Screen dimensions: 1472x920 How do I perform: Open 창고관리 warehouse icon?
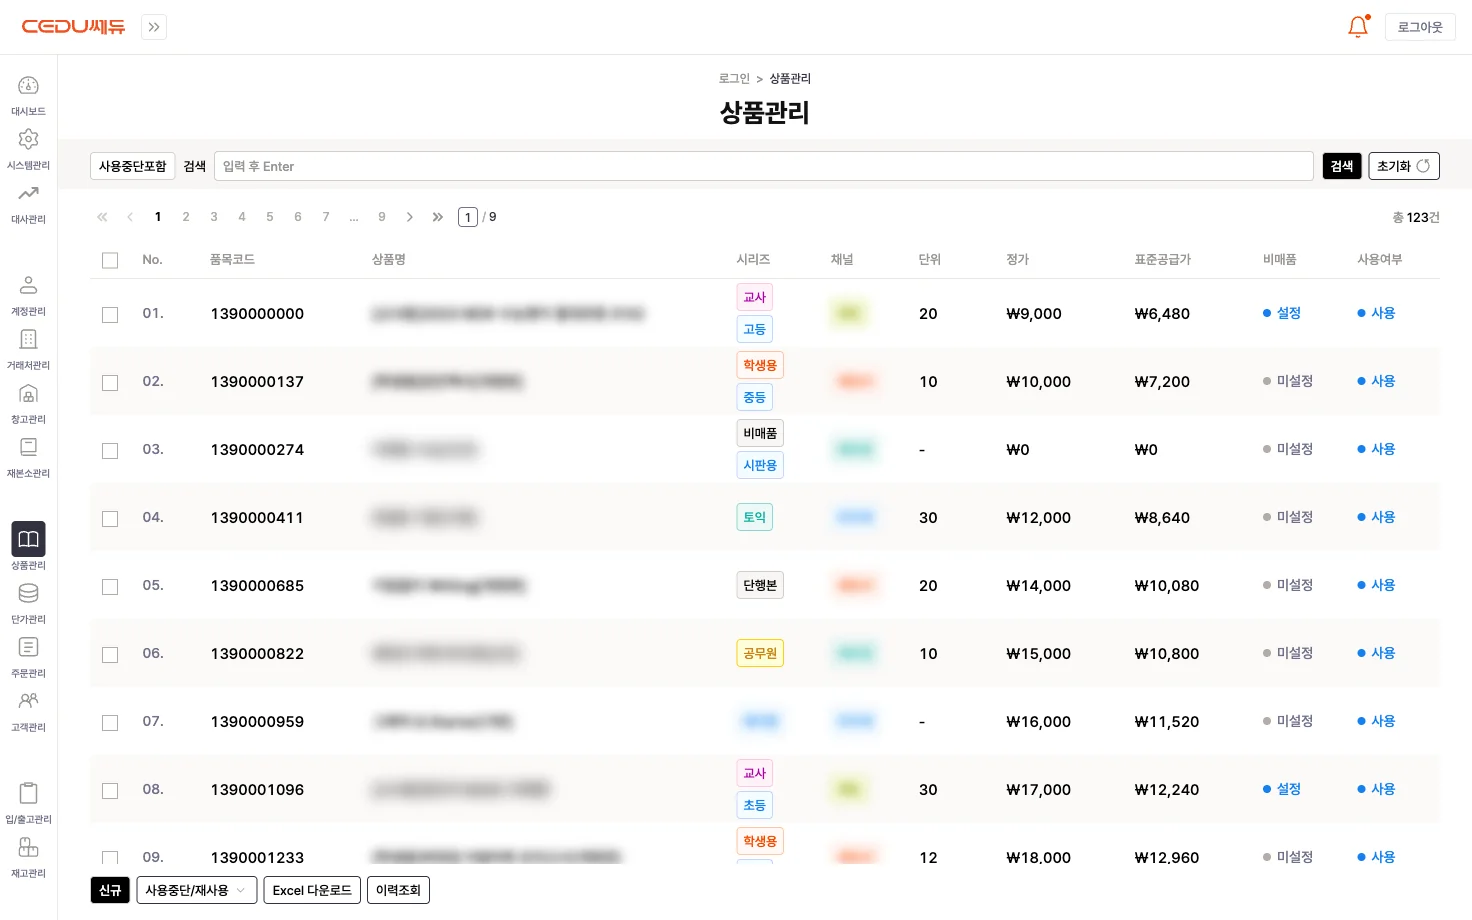tap(28, 393)
